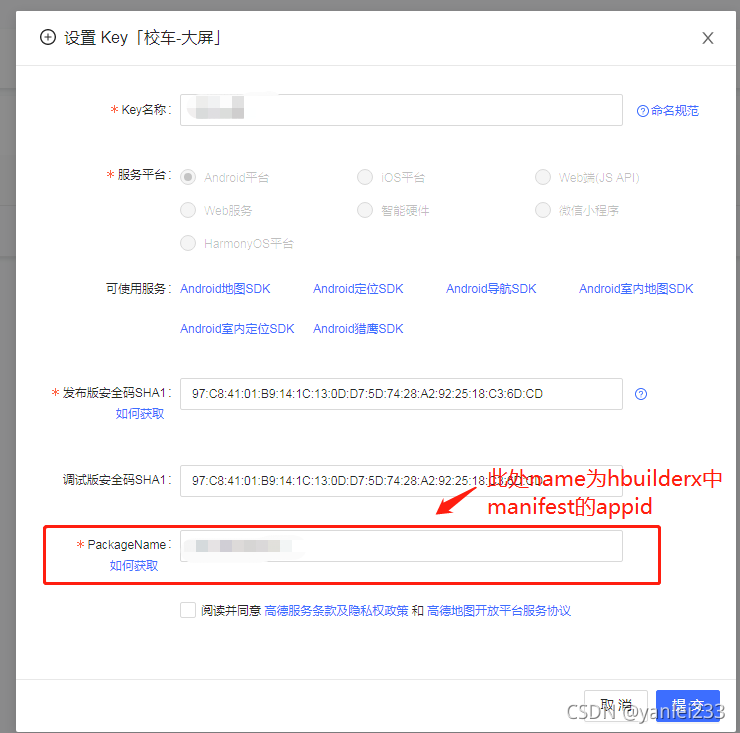The height and width of the screenshot is (733, 740).
Task: Click the dialog title 设置 Key 校车-大屏
Action: tap(143, 38)
